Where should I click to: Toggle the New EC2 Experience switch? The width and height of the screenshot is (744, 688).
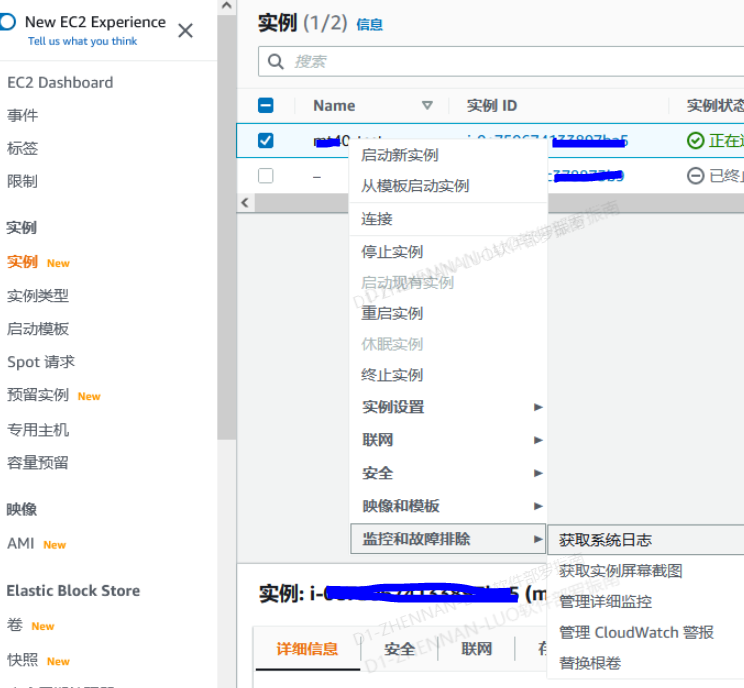click(7, 22)
